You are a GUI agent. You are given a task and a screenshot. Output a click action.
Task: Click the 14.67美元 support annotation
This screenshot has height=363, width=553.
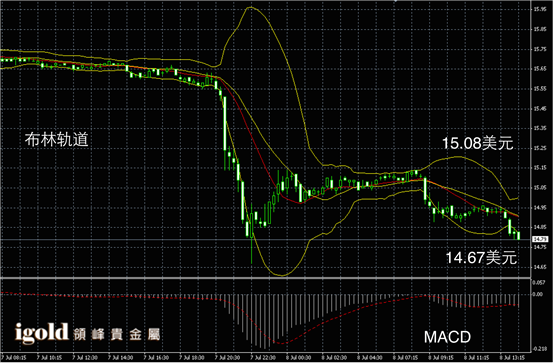click(481, 258)
